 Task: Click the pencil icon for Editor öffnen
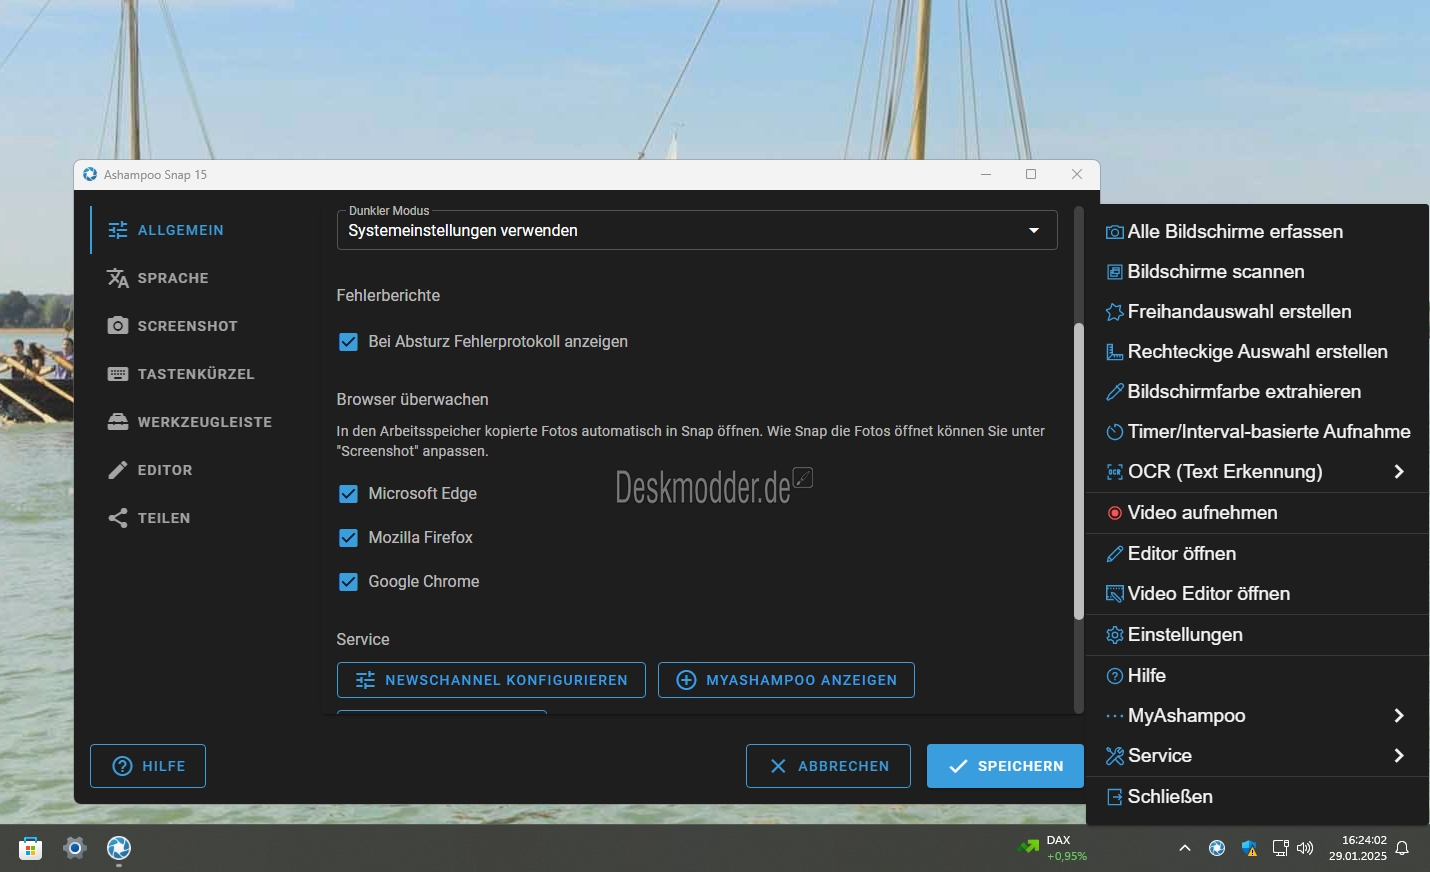[x=1114, y=554]
